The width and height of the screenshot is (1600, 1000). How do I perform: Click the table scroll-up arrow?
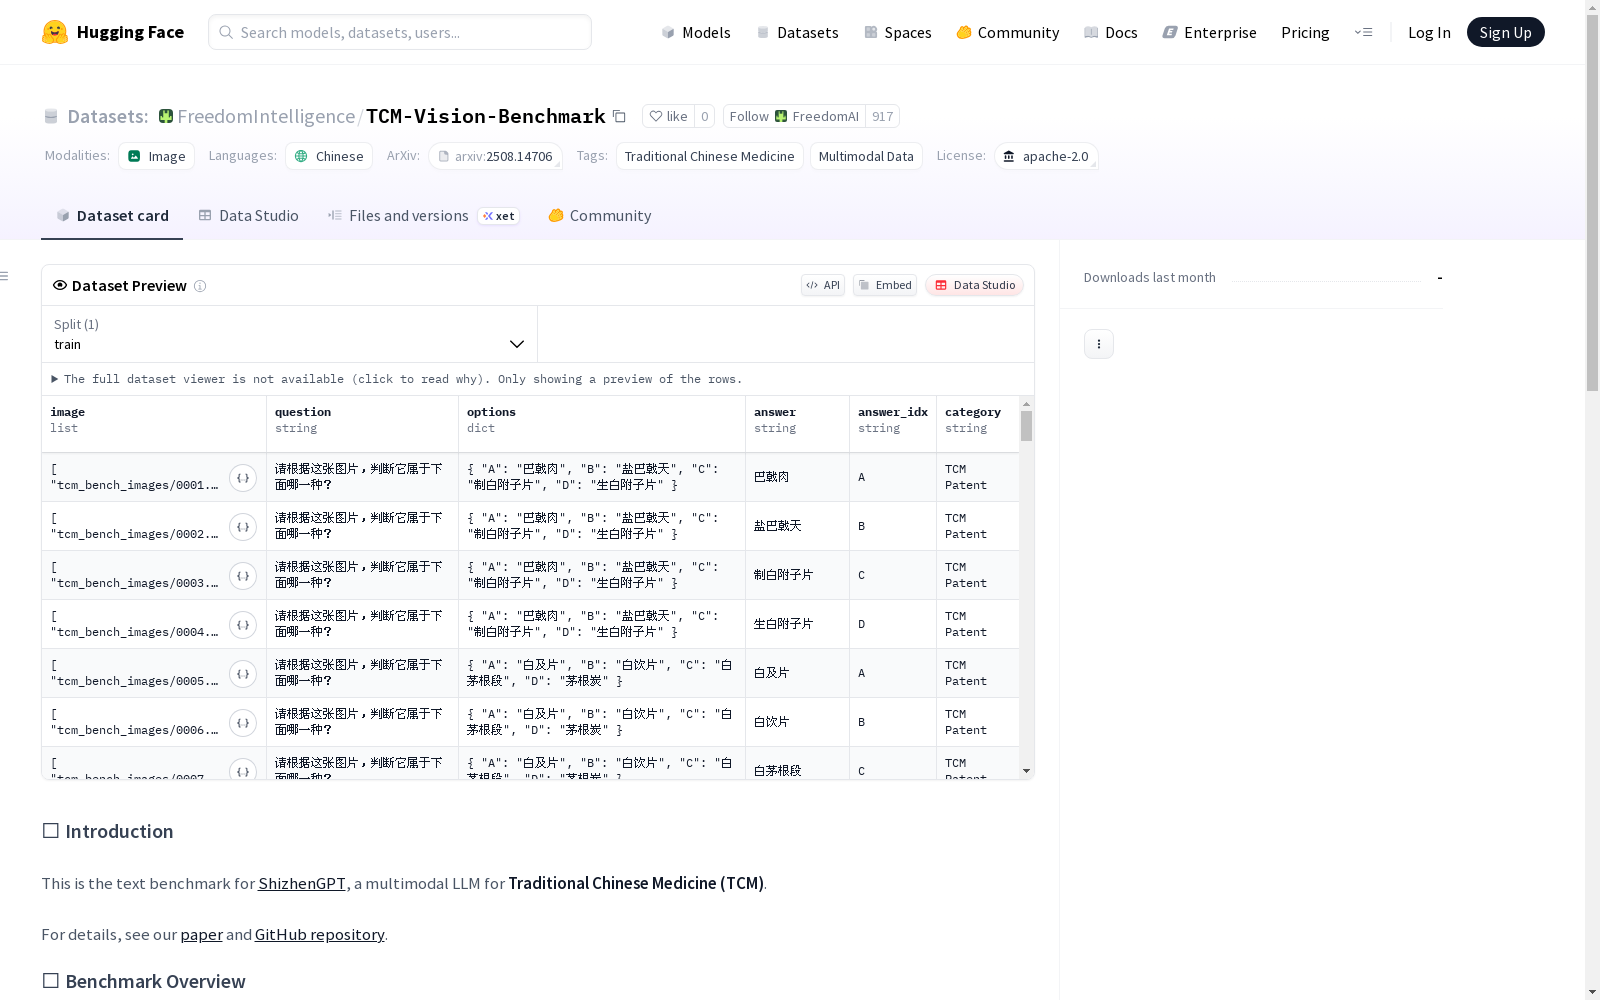tap(1026, 404)
